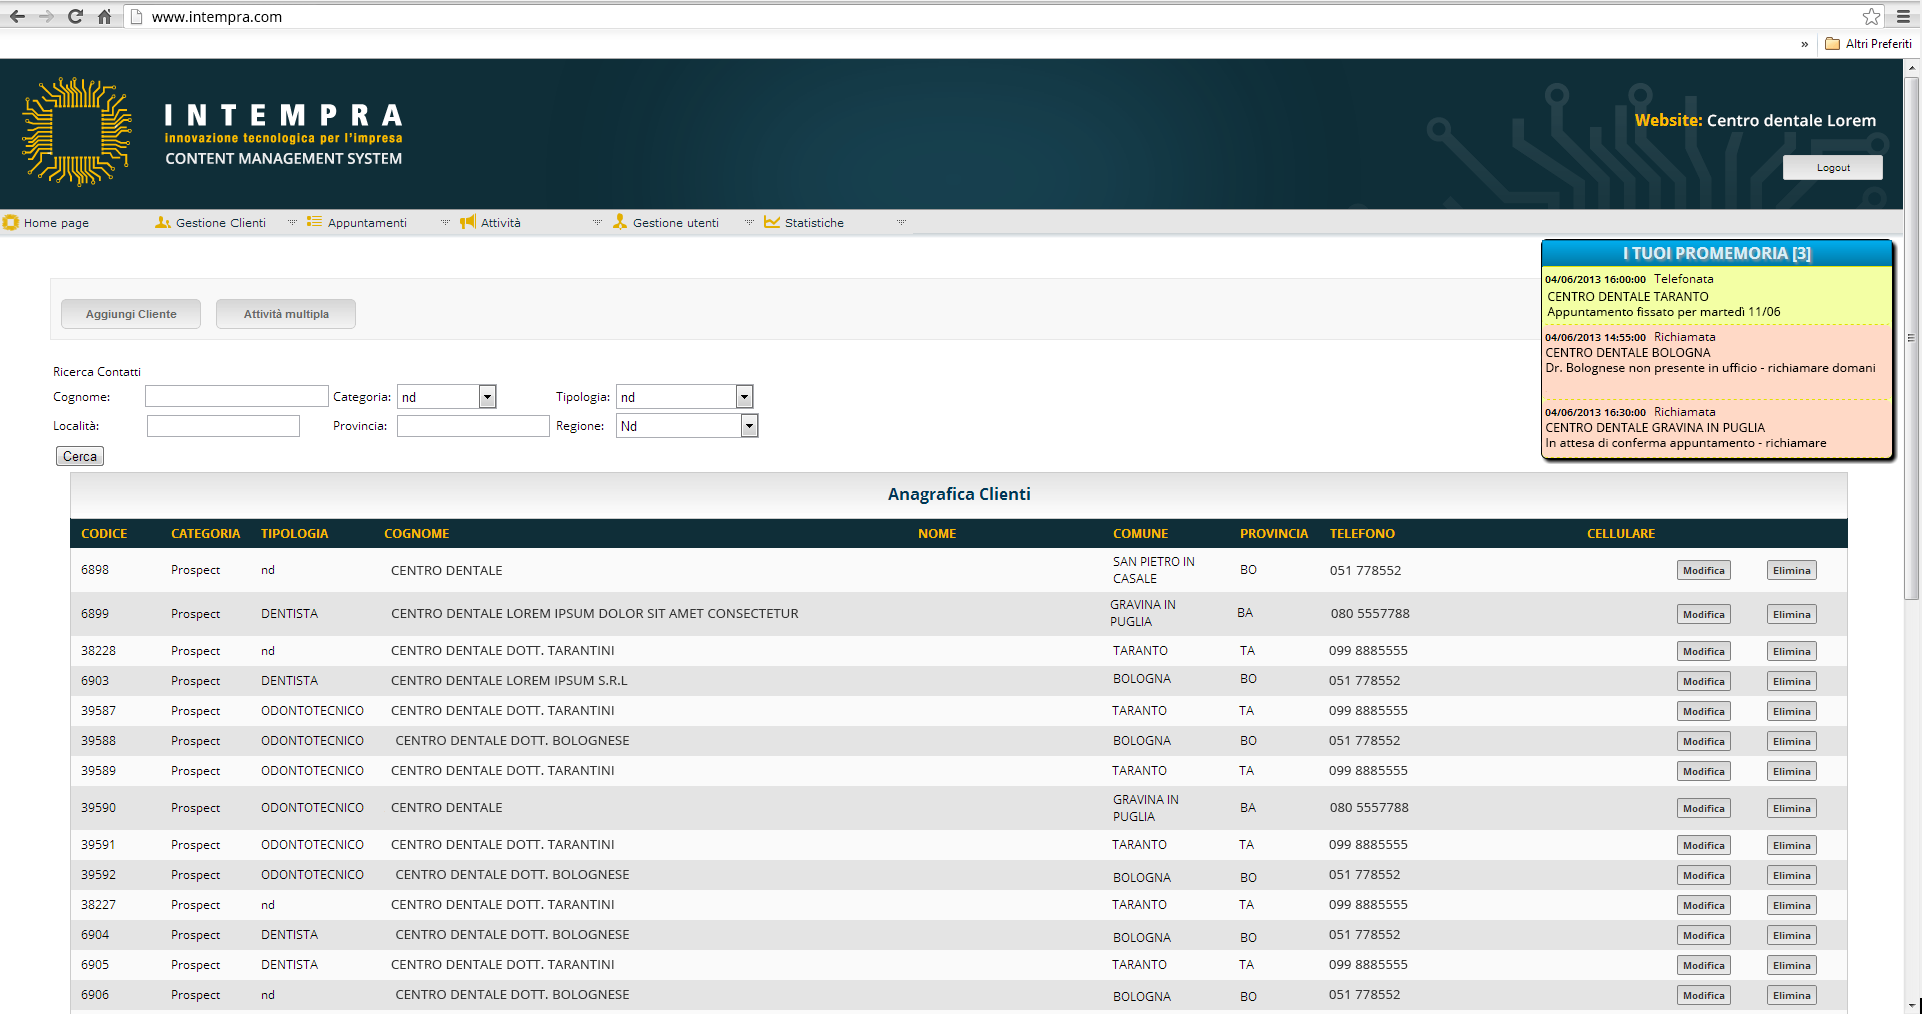
Task: Click the CODICE column header
Action: (104, 534)
